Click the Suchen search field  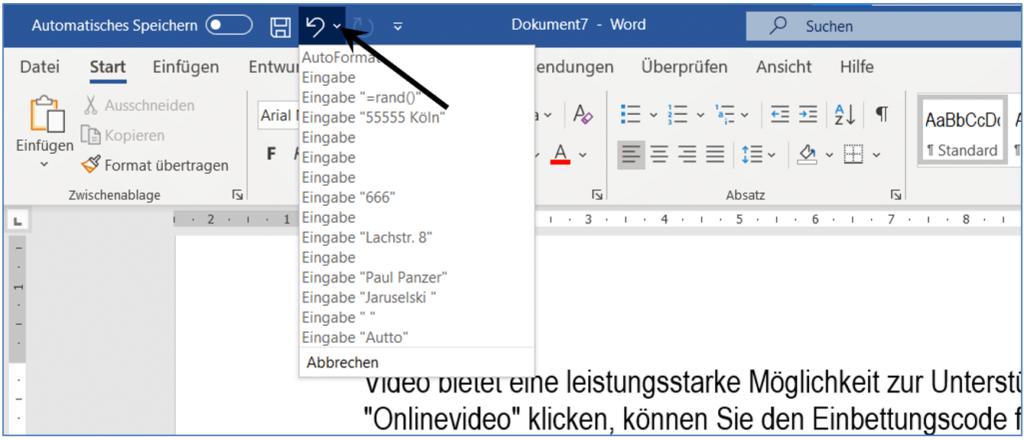click(880, 27)
